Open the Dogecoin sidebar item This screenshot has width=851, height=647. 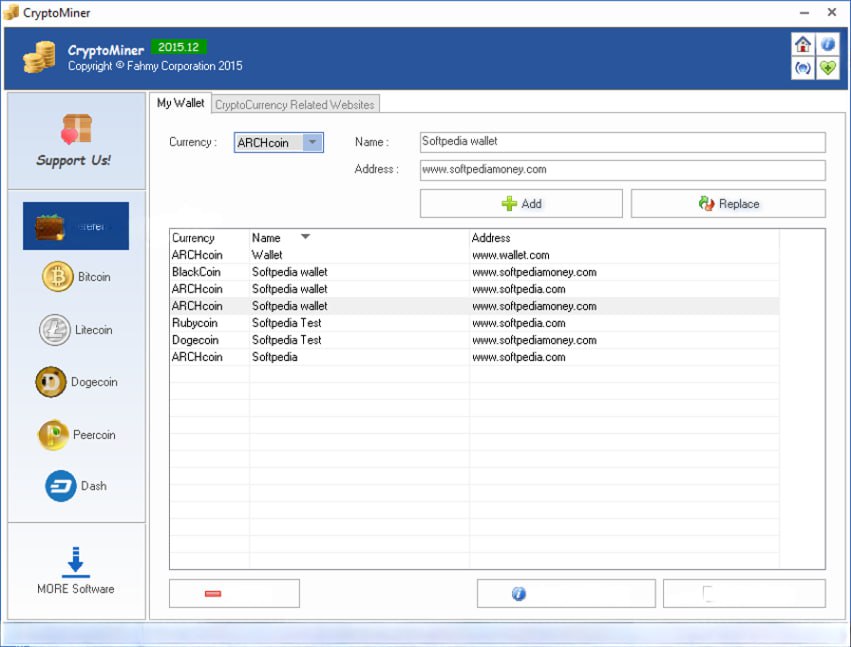77,382
